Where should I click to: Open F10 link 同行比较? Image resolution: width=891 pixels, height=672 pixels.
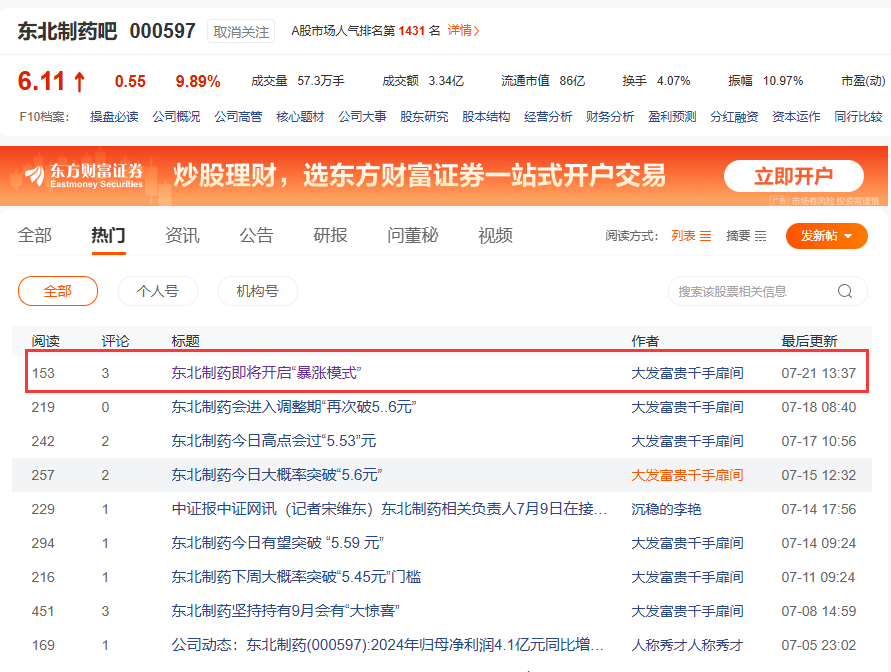[857, 117]
